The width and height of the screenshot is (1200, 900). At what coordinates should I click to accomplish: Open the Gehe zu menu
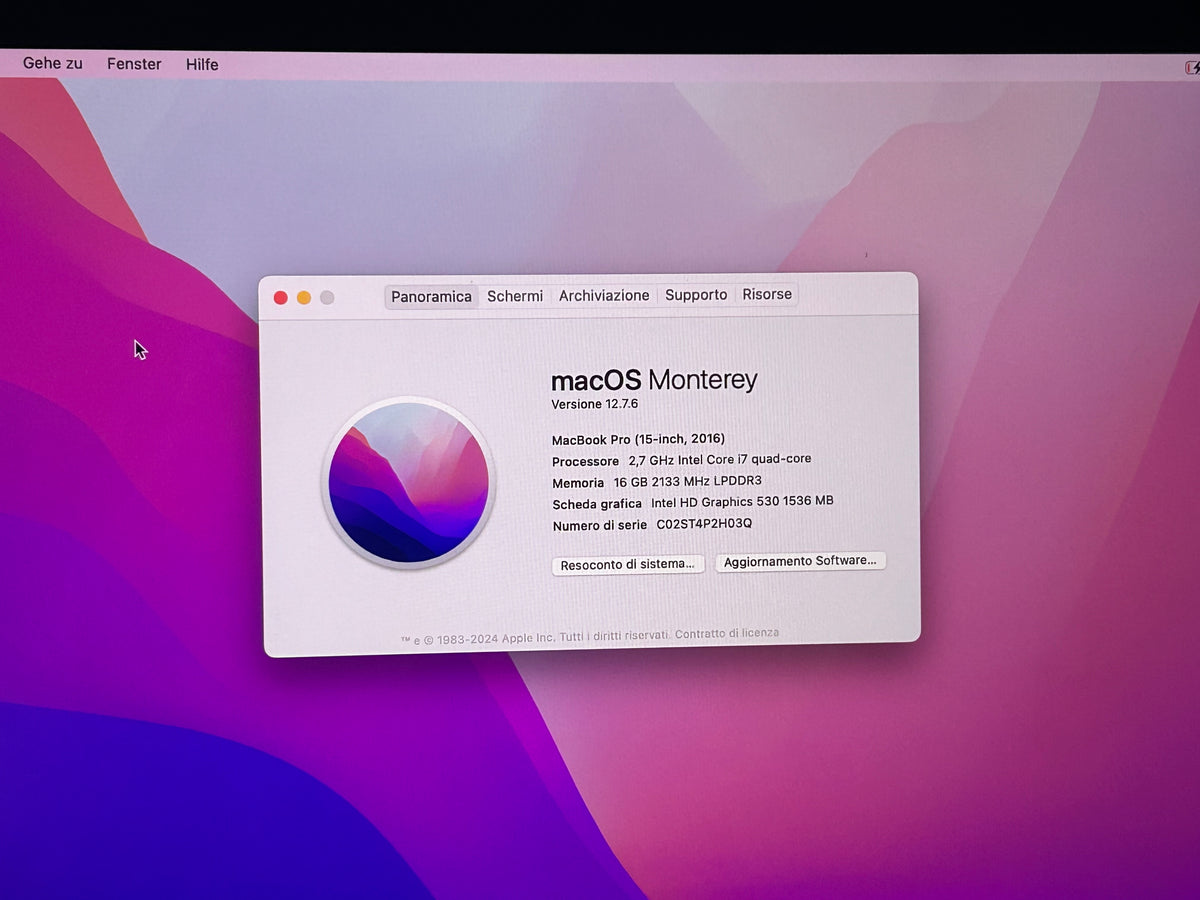click(53, 63)
